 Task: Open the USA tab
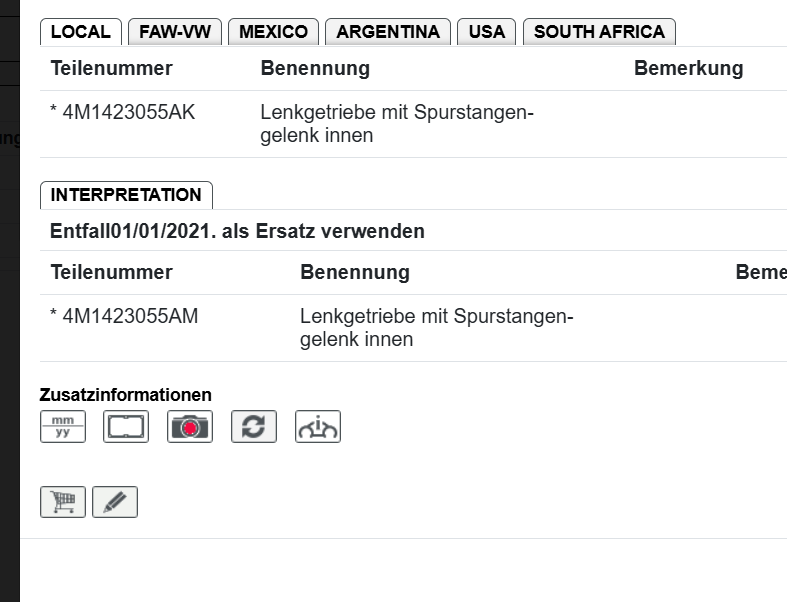tap(487, 32)
